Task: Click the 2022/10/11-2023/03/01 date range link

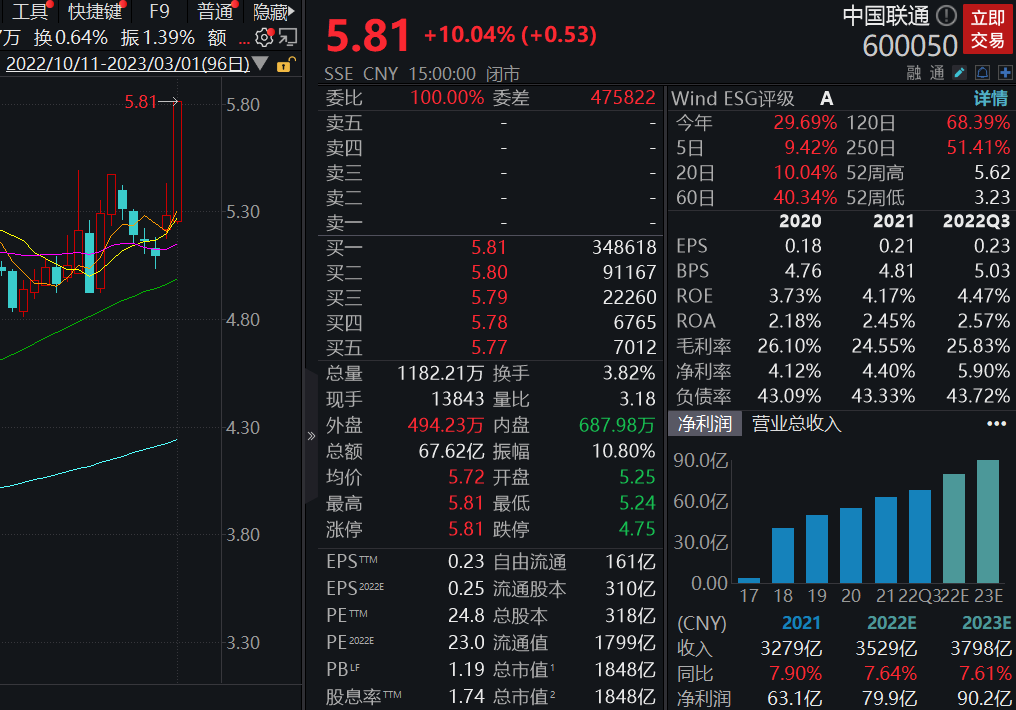Action: 128,64
